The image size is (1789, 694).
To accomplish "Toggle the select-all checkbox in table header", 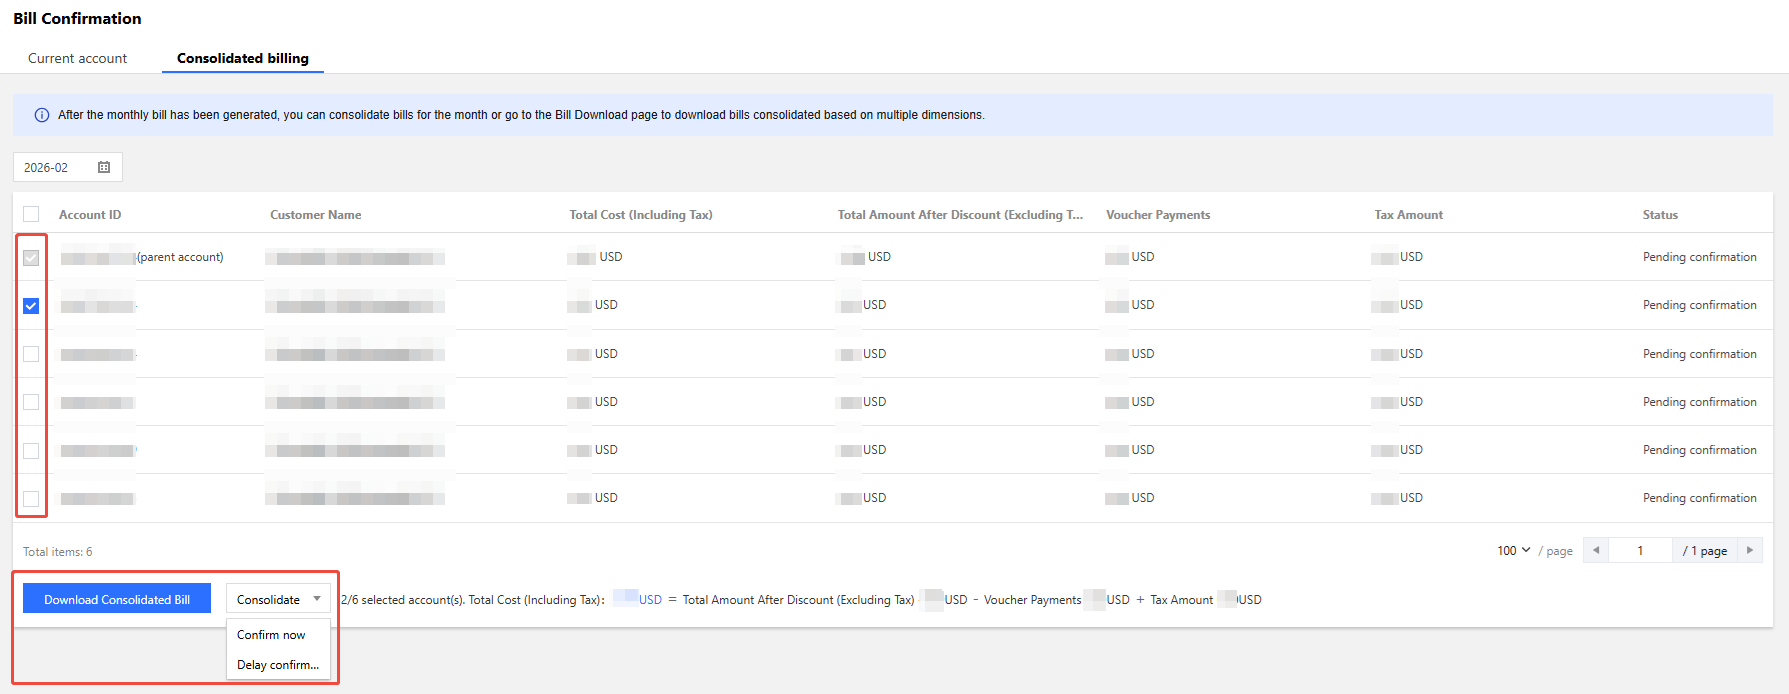I will pos(31,214).
